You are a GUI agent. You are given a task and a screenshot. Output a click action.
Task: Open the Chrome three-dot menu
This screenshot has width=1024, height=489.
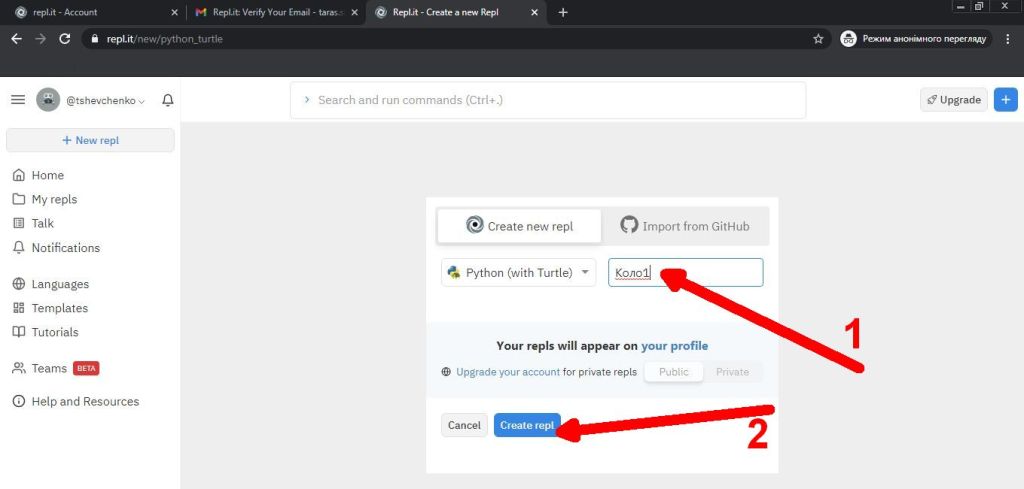tap(1008, 39)
